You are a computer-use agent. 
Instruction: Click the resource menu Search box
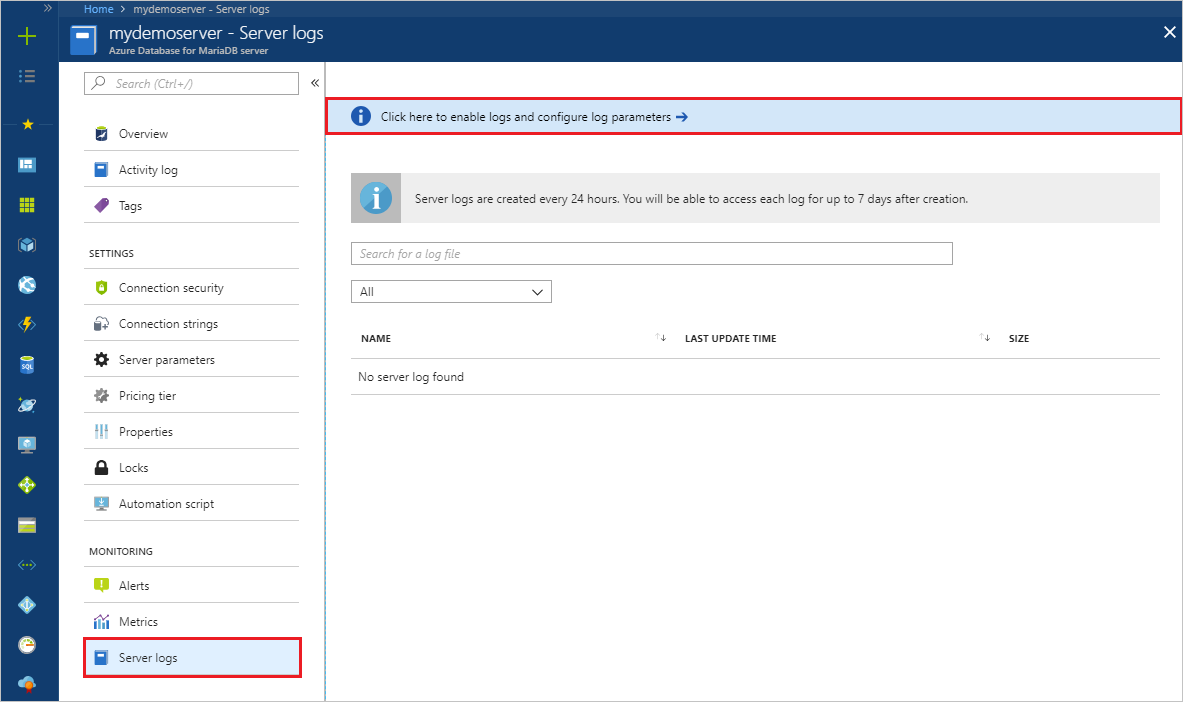coord(192,83)
